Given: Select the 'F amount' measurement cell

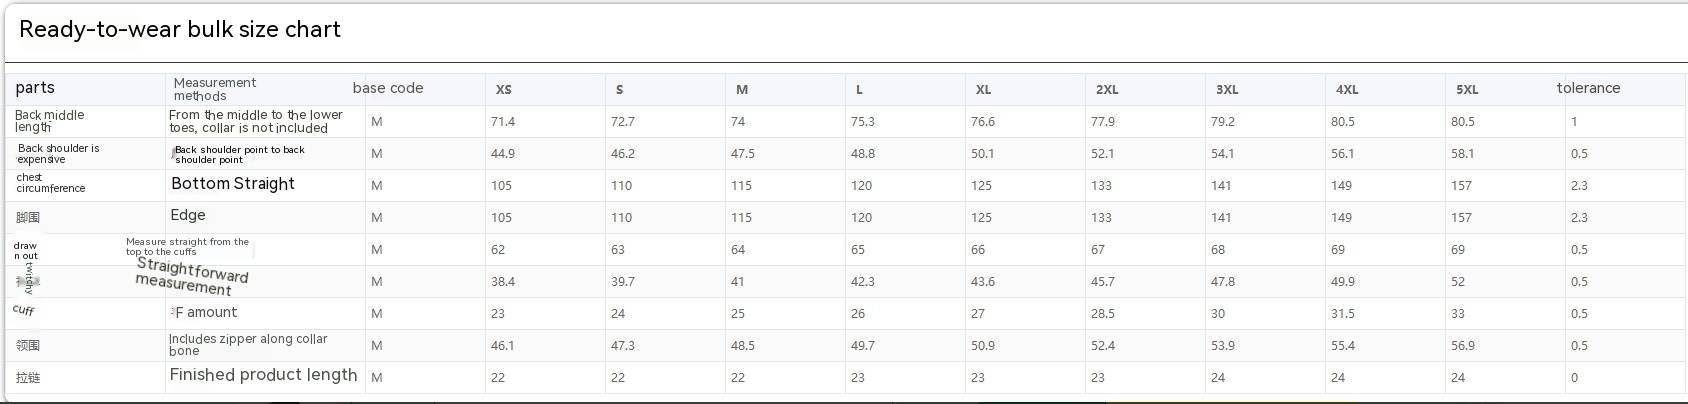Looking at the screenshot, I should 205,313.
